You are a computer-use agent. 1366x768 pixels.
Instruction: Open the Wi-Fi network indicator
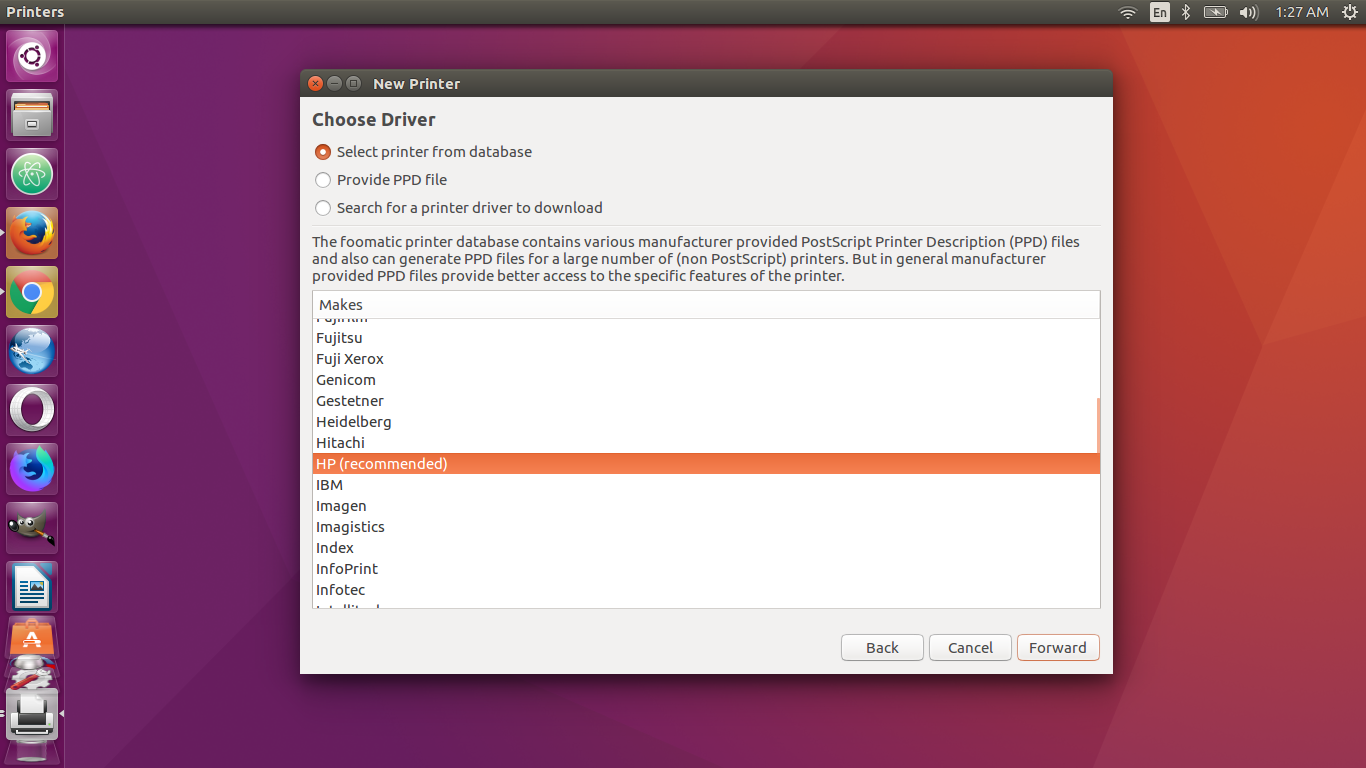coord(1128,12)
